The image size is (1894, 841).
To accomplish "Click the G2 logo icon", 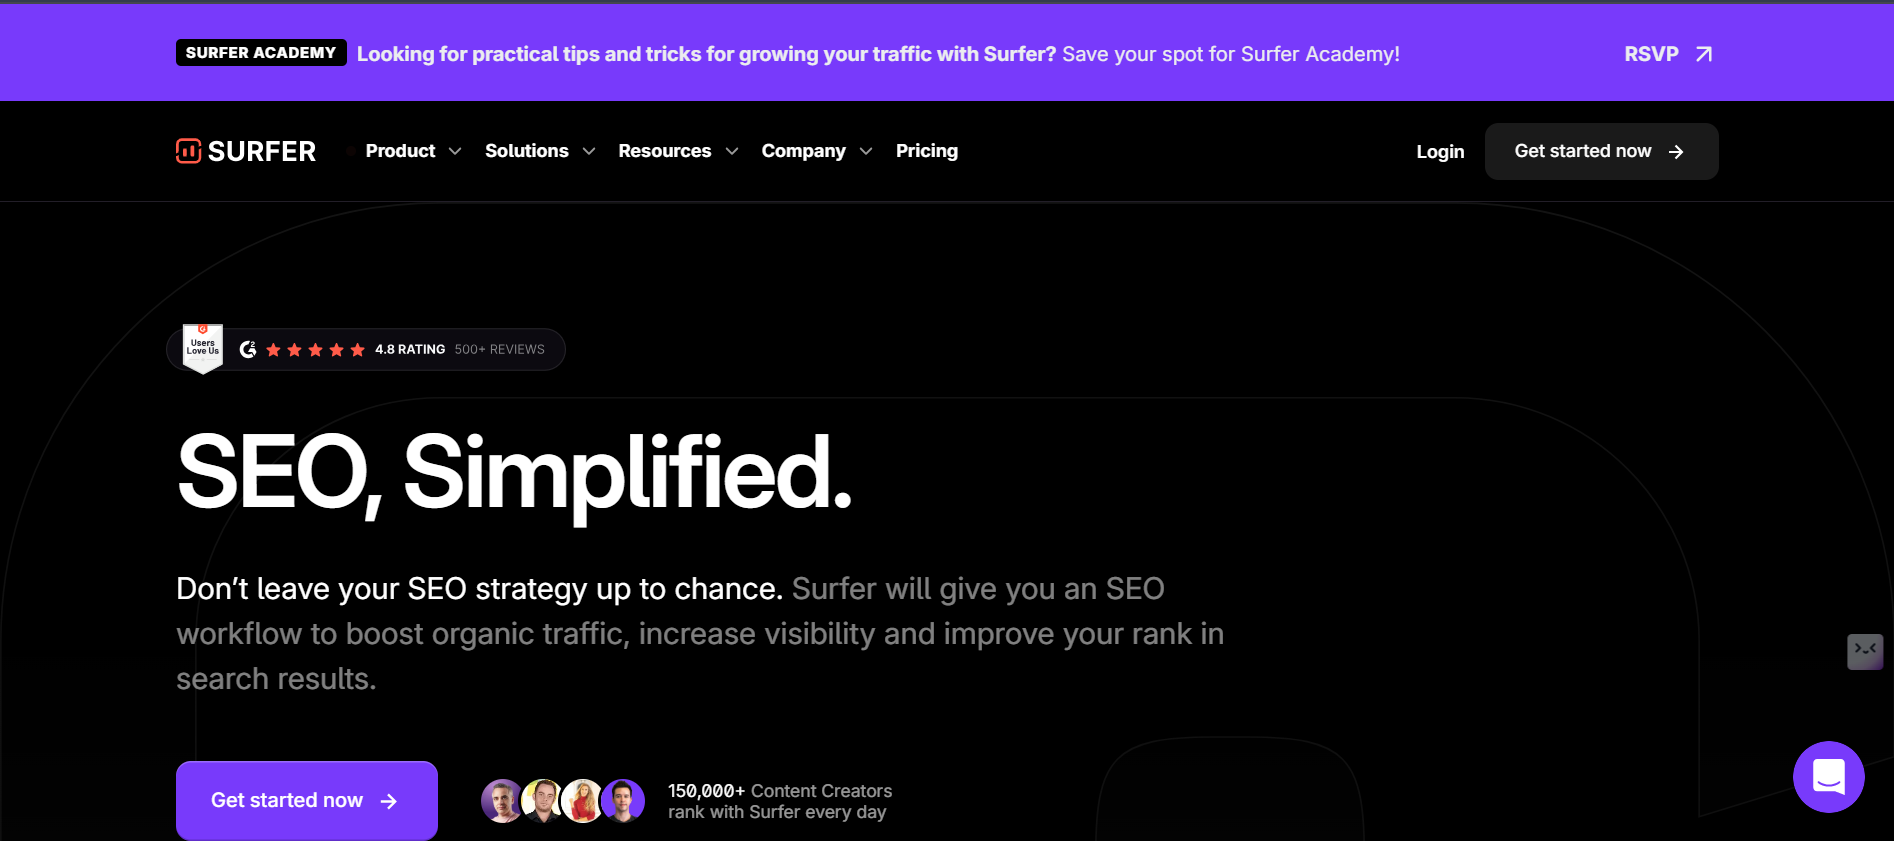I will 248,349.
